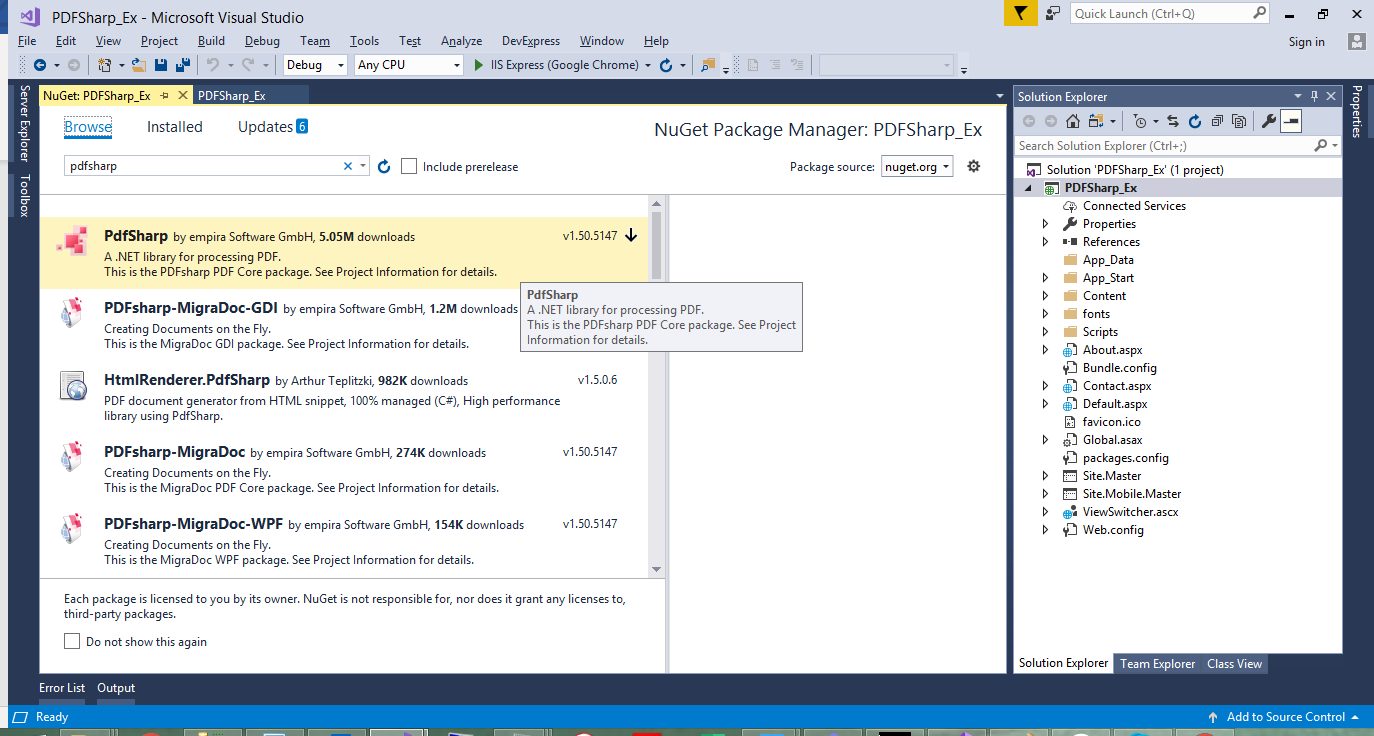Click the New Project toolbar icon

tap(105, 65)
